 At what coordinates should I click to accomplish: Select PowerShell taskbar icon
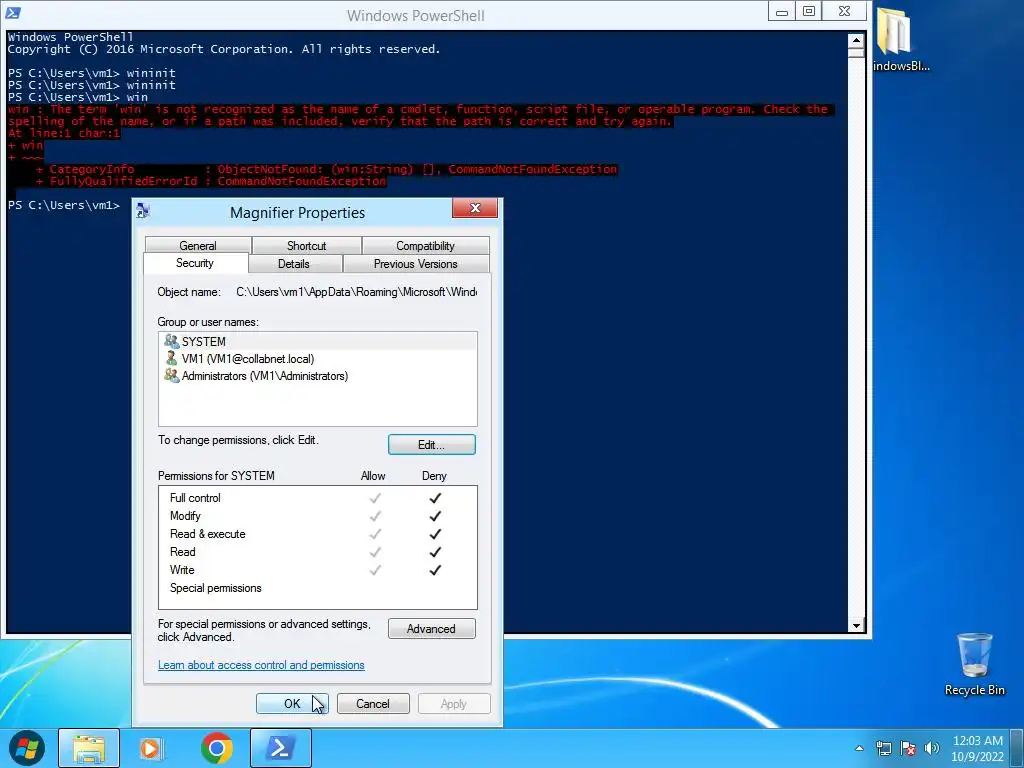pyautogui.click(x=281, y=748)
